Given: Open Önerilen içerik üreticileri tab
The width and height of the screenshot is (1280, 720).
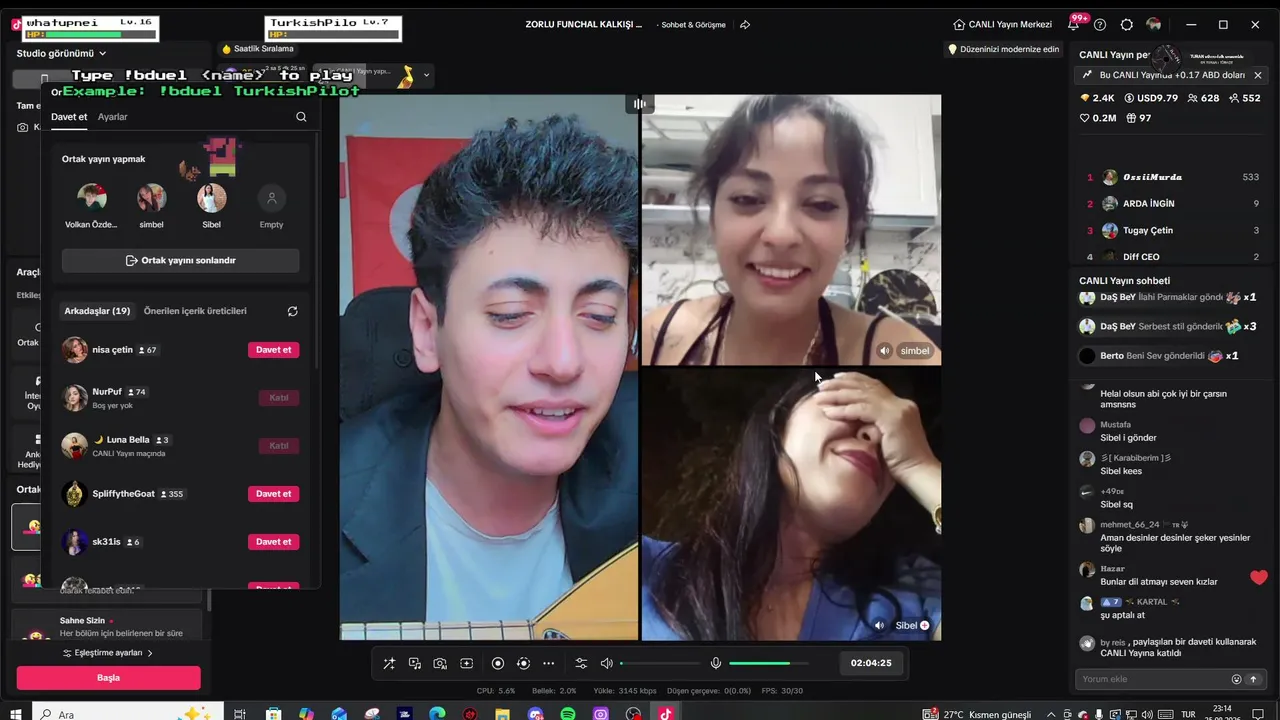Looking at the screenshot, I should coord(195,311).
